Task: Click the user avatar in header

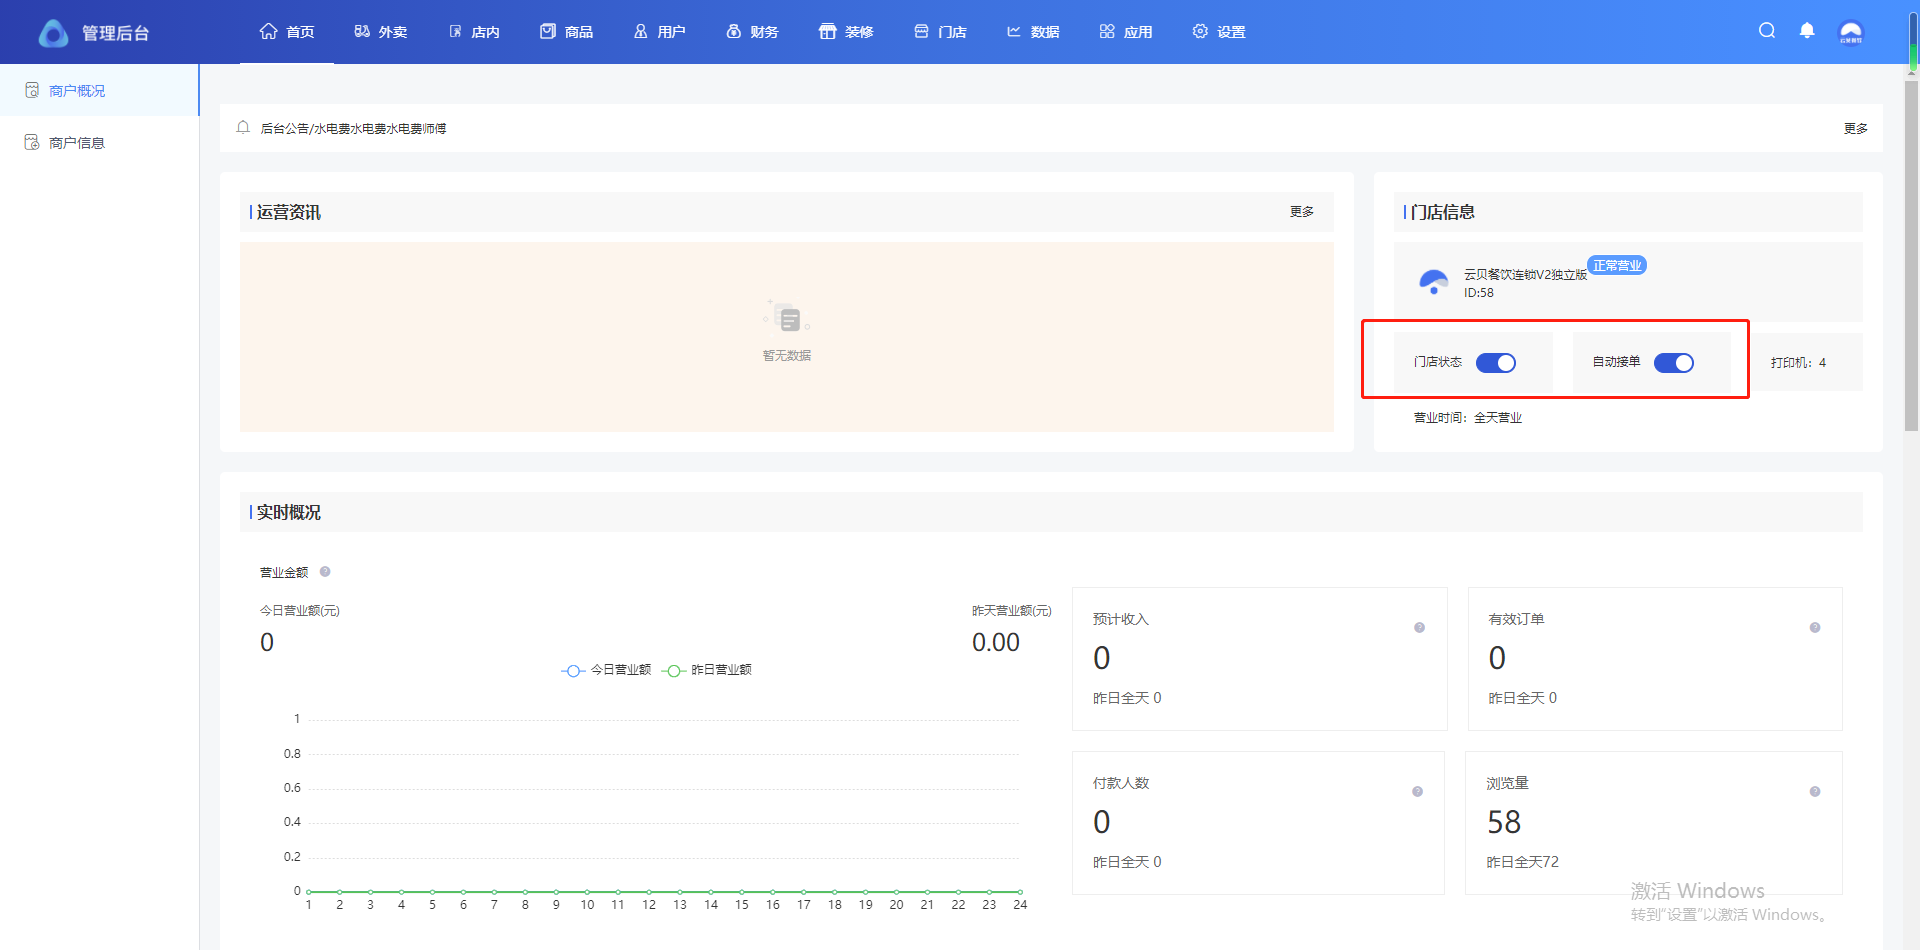Action: [1851, 32]
